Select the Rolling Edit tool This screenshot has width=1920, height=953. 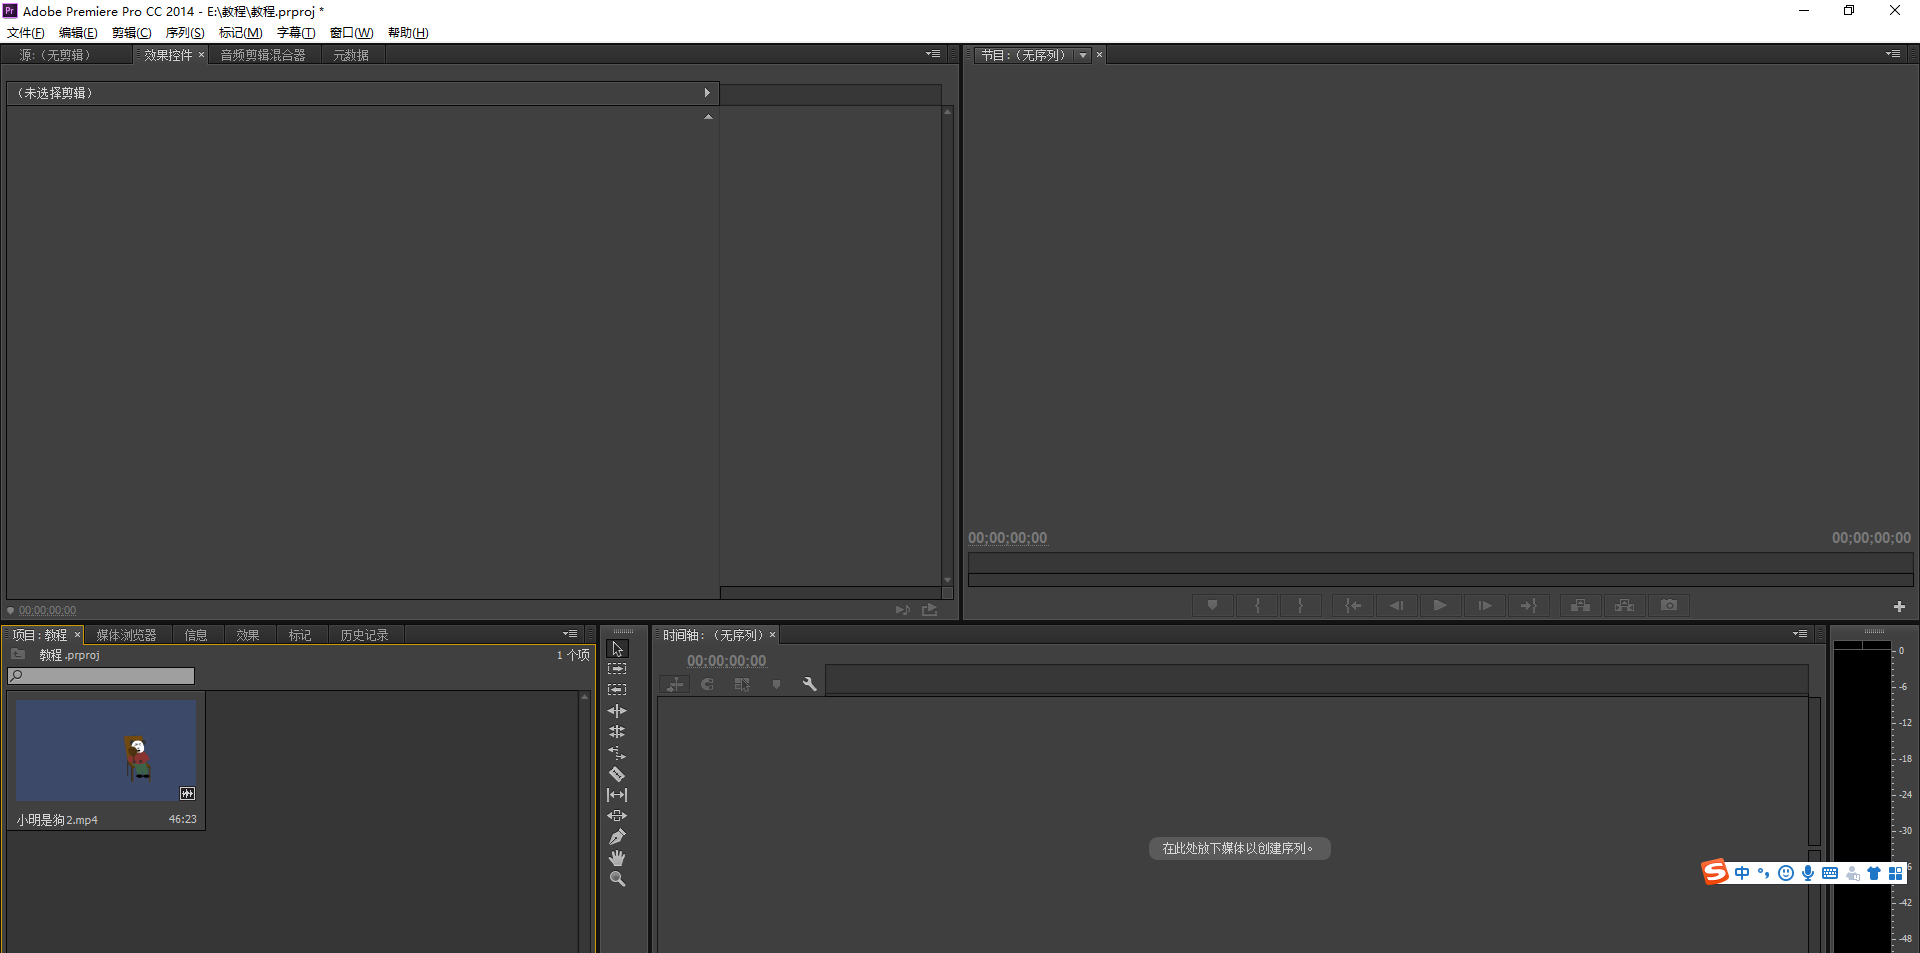tap(617, 732)
